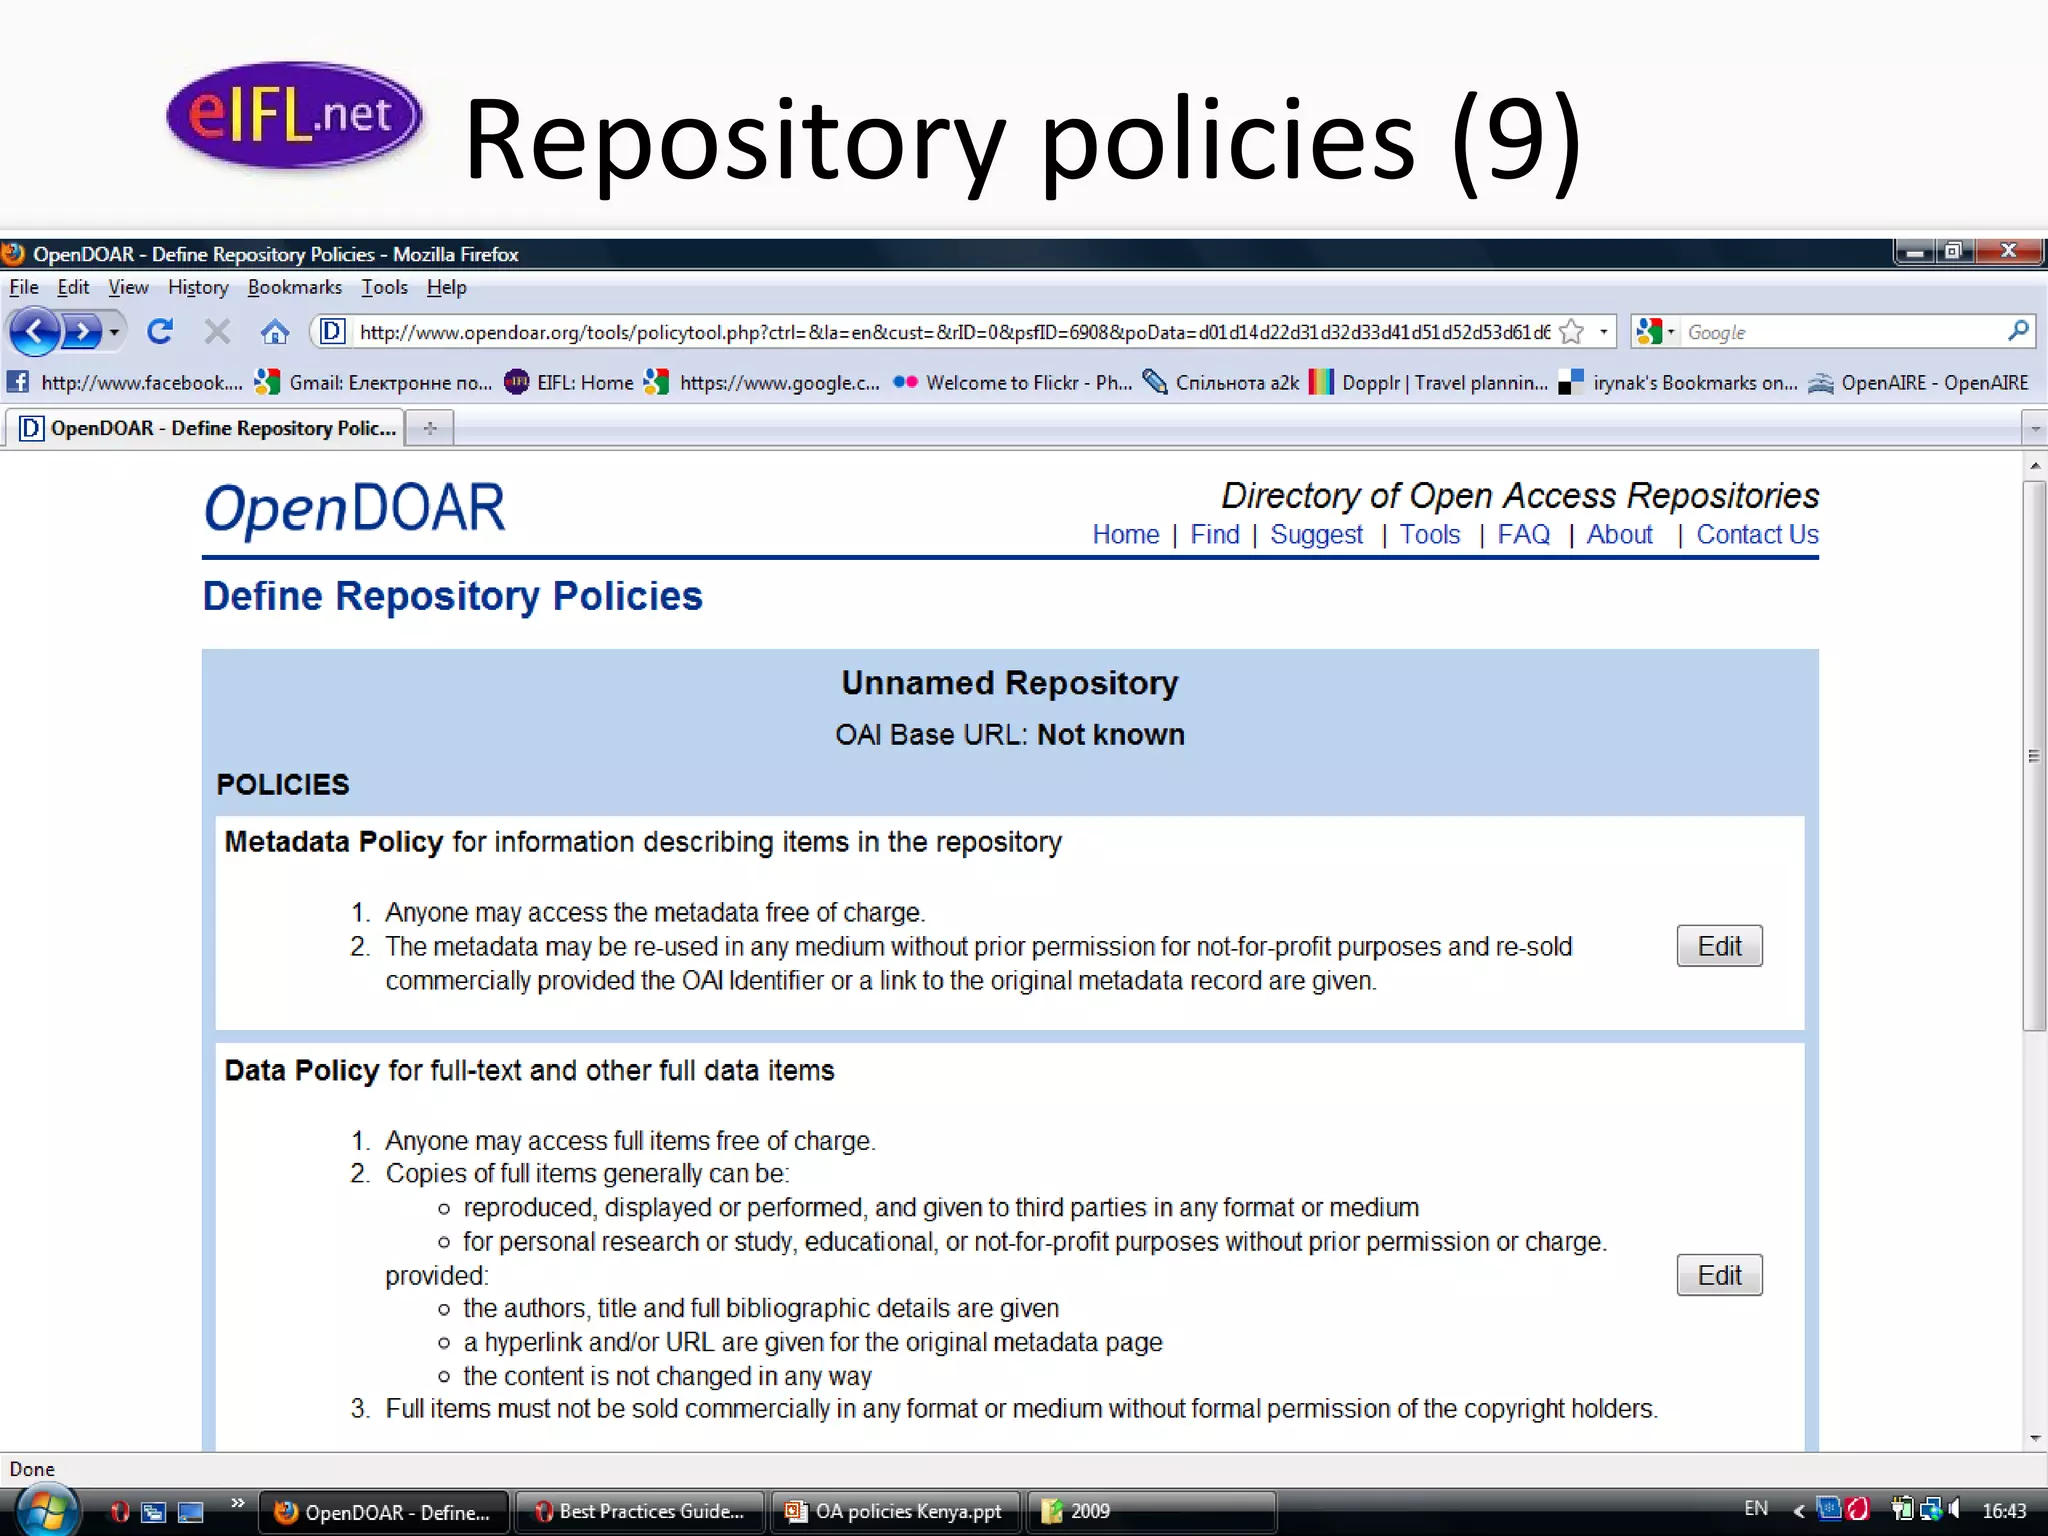Expand hidden system tray icons arrow
2048x1536 pixels.
1799,1511
